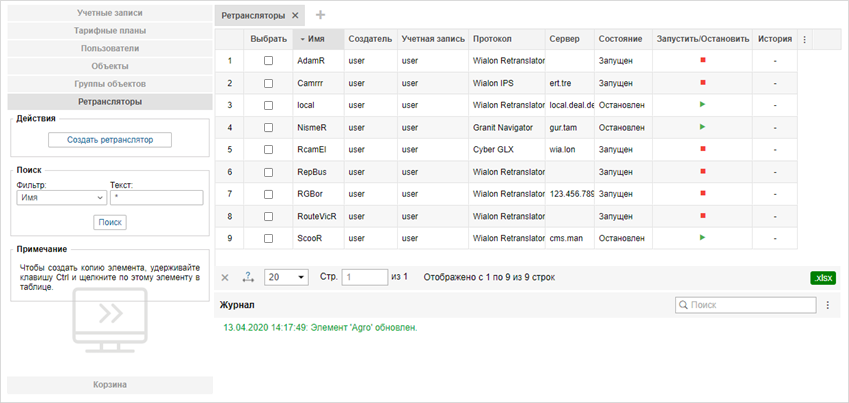The width and height of the screenshot is (849, 403).
Task: Click the Журнал search field
Action: pos(746,305)
